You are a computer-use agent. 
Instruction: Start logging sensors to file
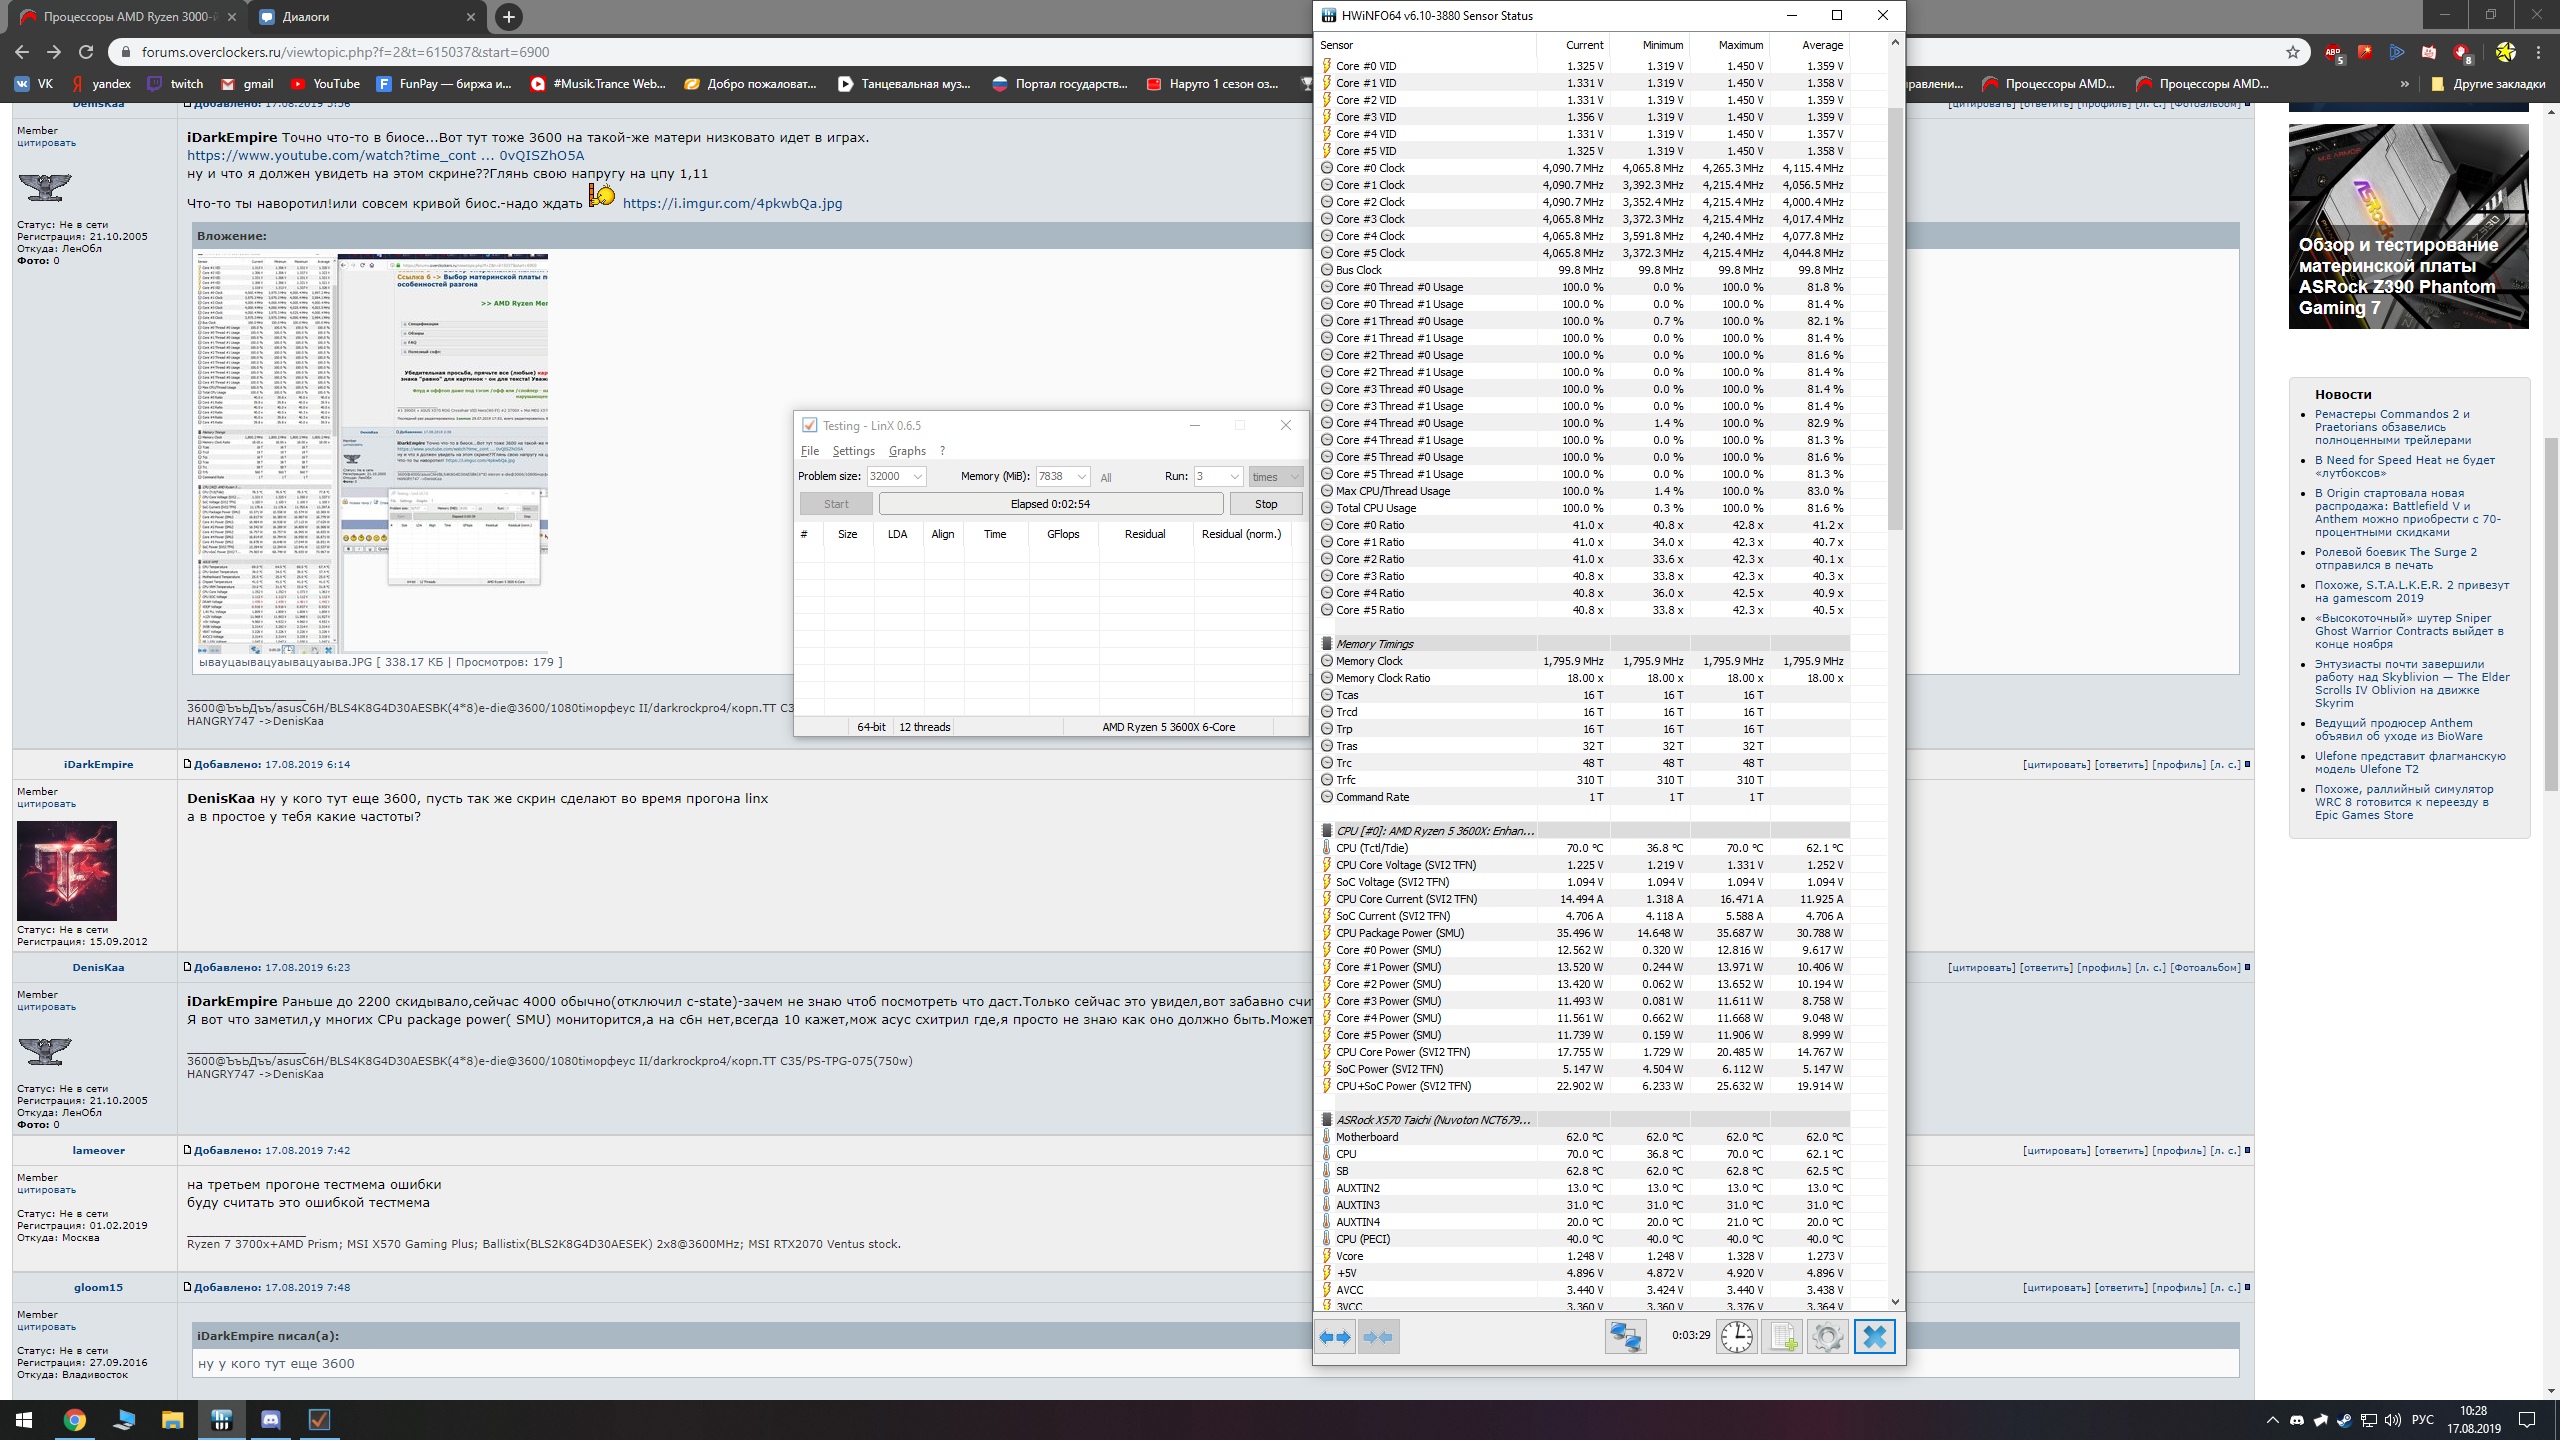[x=1782, y=1337]
